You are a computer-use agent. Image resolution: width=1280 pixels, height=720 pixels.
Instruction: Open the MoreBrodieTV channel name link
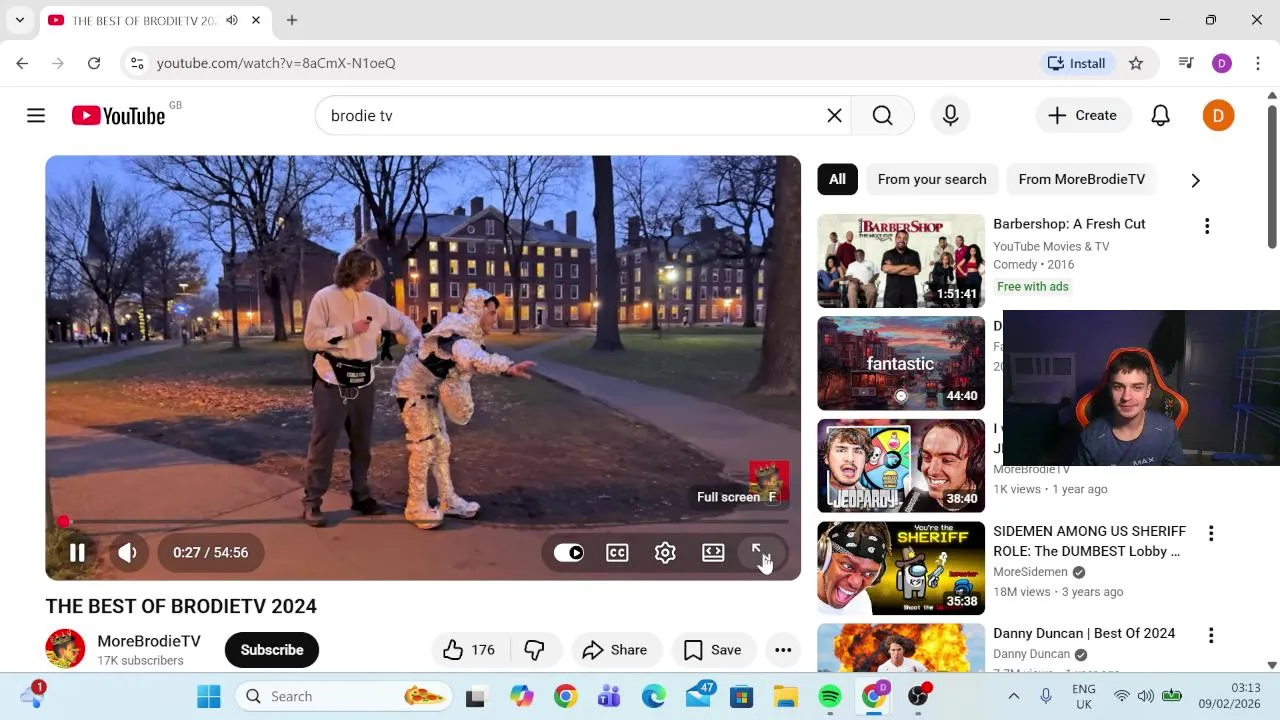point(149,641)
